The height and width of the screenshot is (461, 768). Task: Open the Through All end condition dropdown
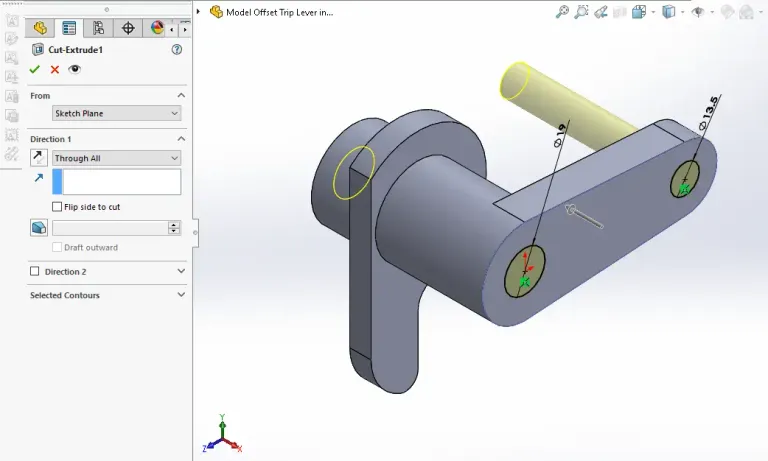point(116,158)
